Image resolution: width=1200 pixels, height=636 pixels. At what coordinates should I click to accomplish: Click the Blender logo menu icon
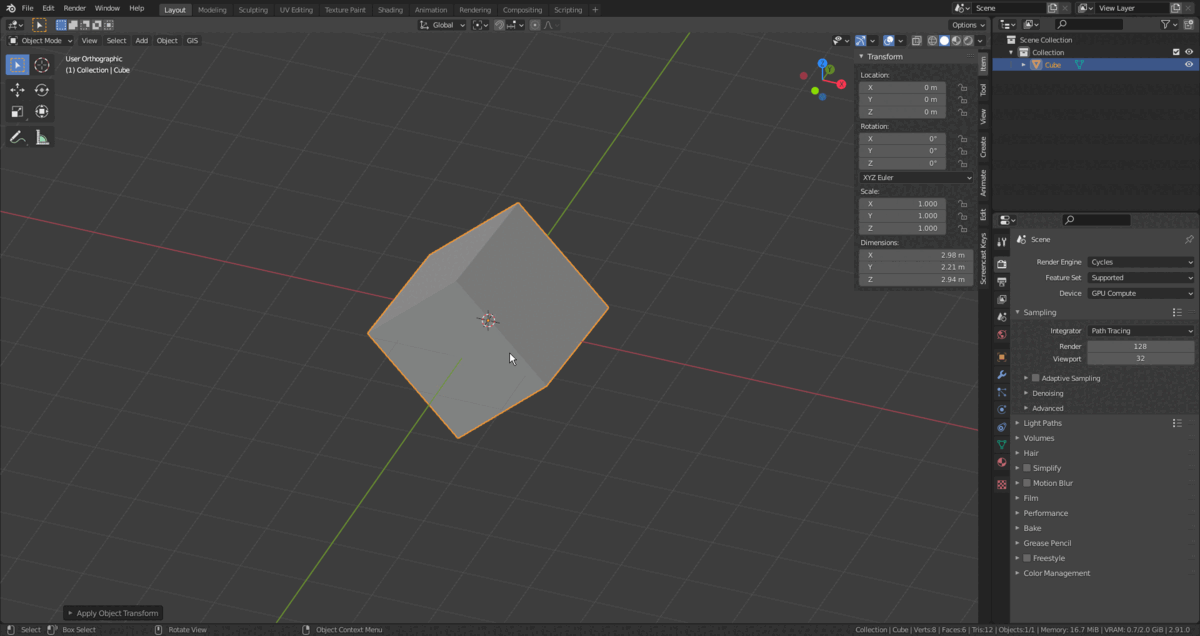10,9
